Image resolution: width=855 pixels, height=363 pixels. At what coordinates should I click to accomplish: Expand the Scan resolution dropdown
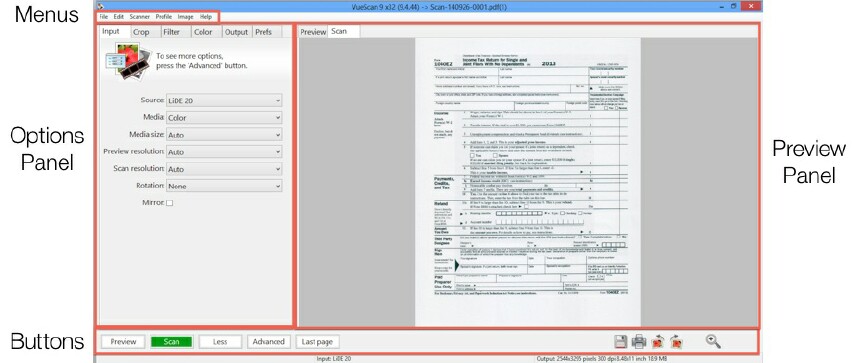[224, 169]
